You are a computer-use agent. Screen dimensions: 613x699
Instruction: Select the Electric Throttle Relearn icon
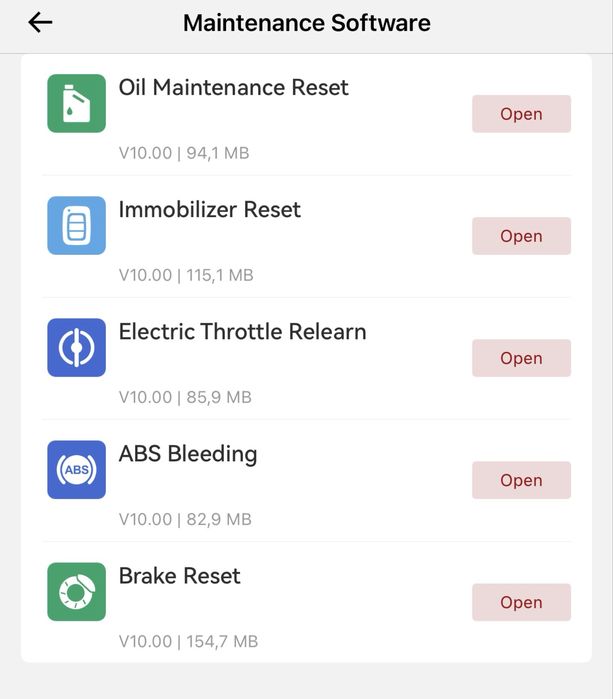76,347
